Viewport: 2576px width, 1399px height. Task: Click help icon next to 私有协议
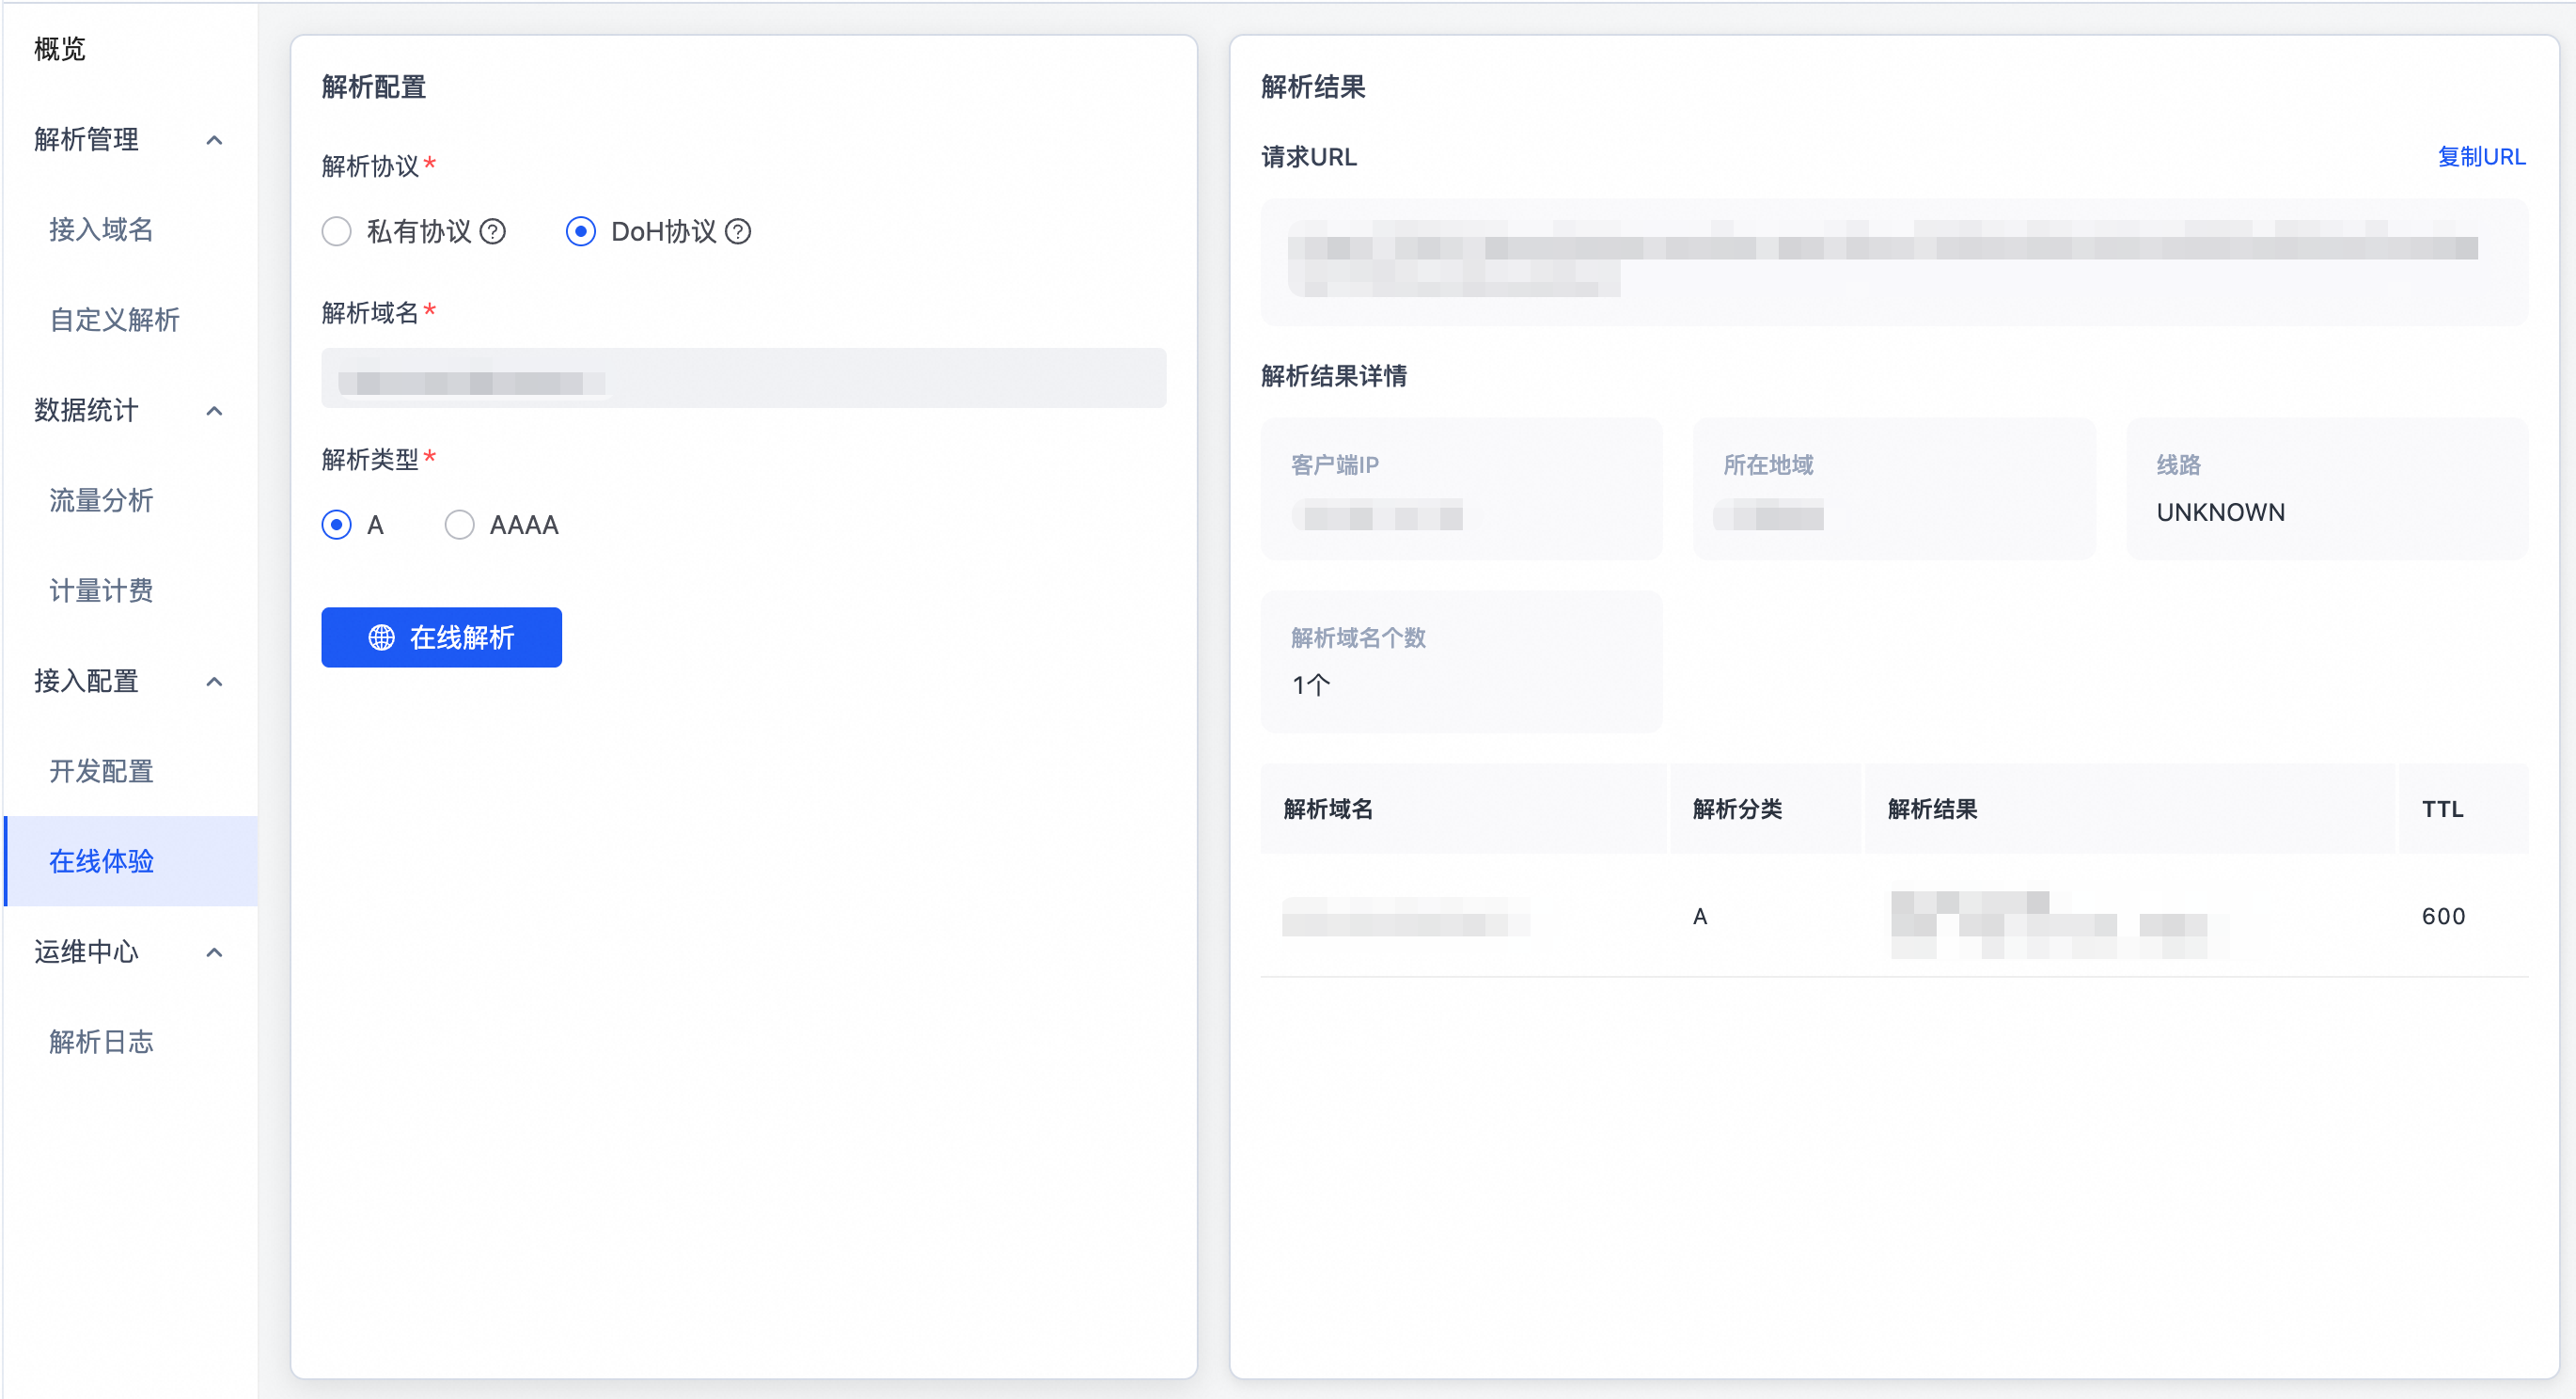coord(493,232)
